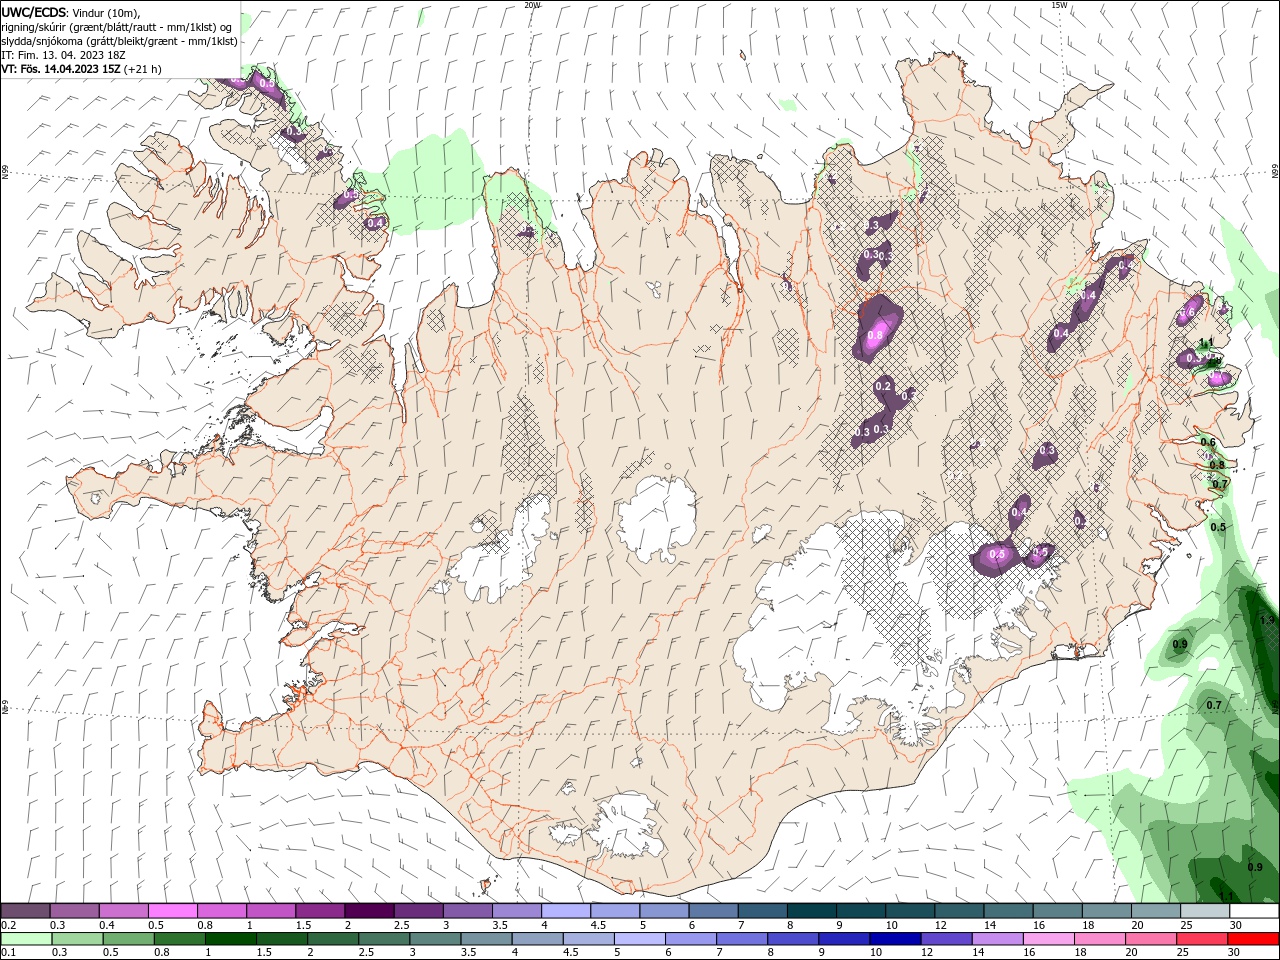The width and height of the screenshot is (1280, 960).
Task: Select gray-green swatch between 3 and 3.5, bottom row
Action: pyautogui.click(x=436, y=939)
